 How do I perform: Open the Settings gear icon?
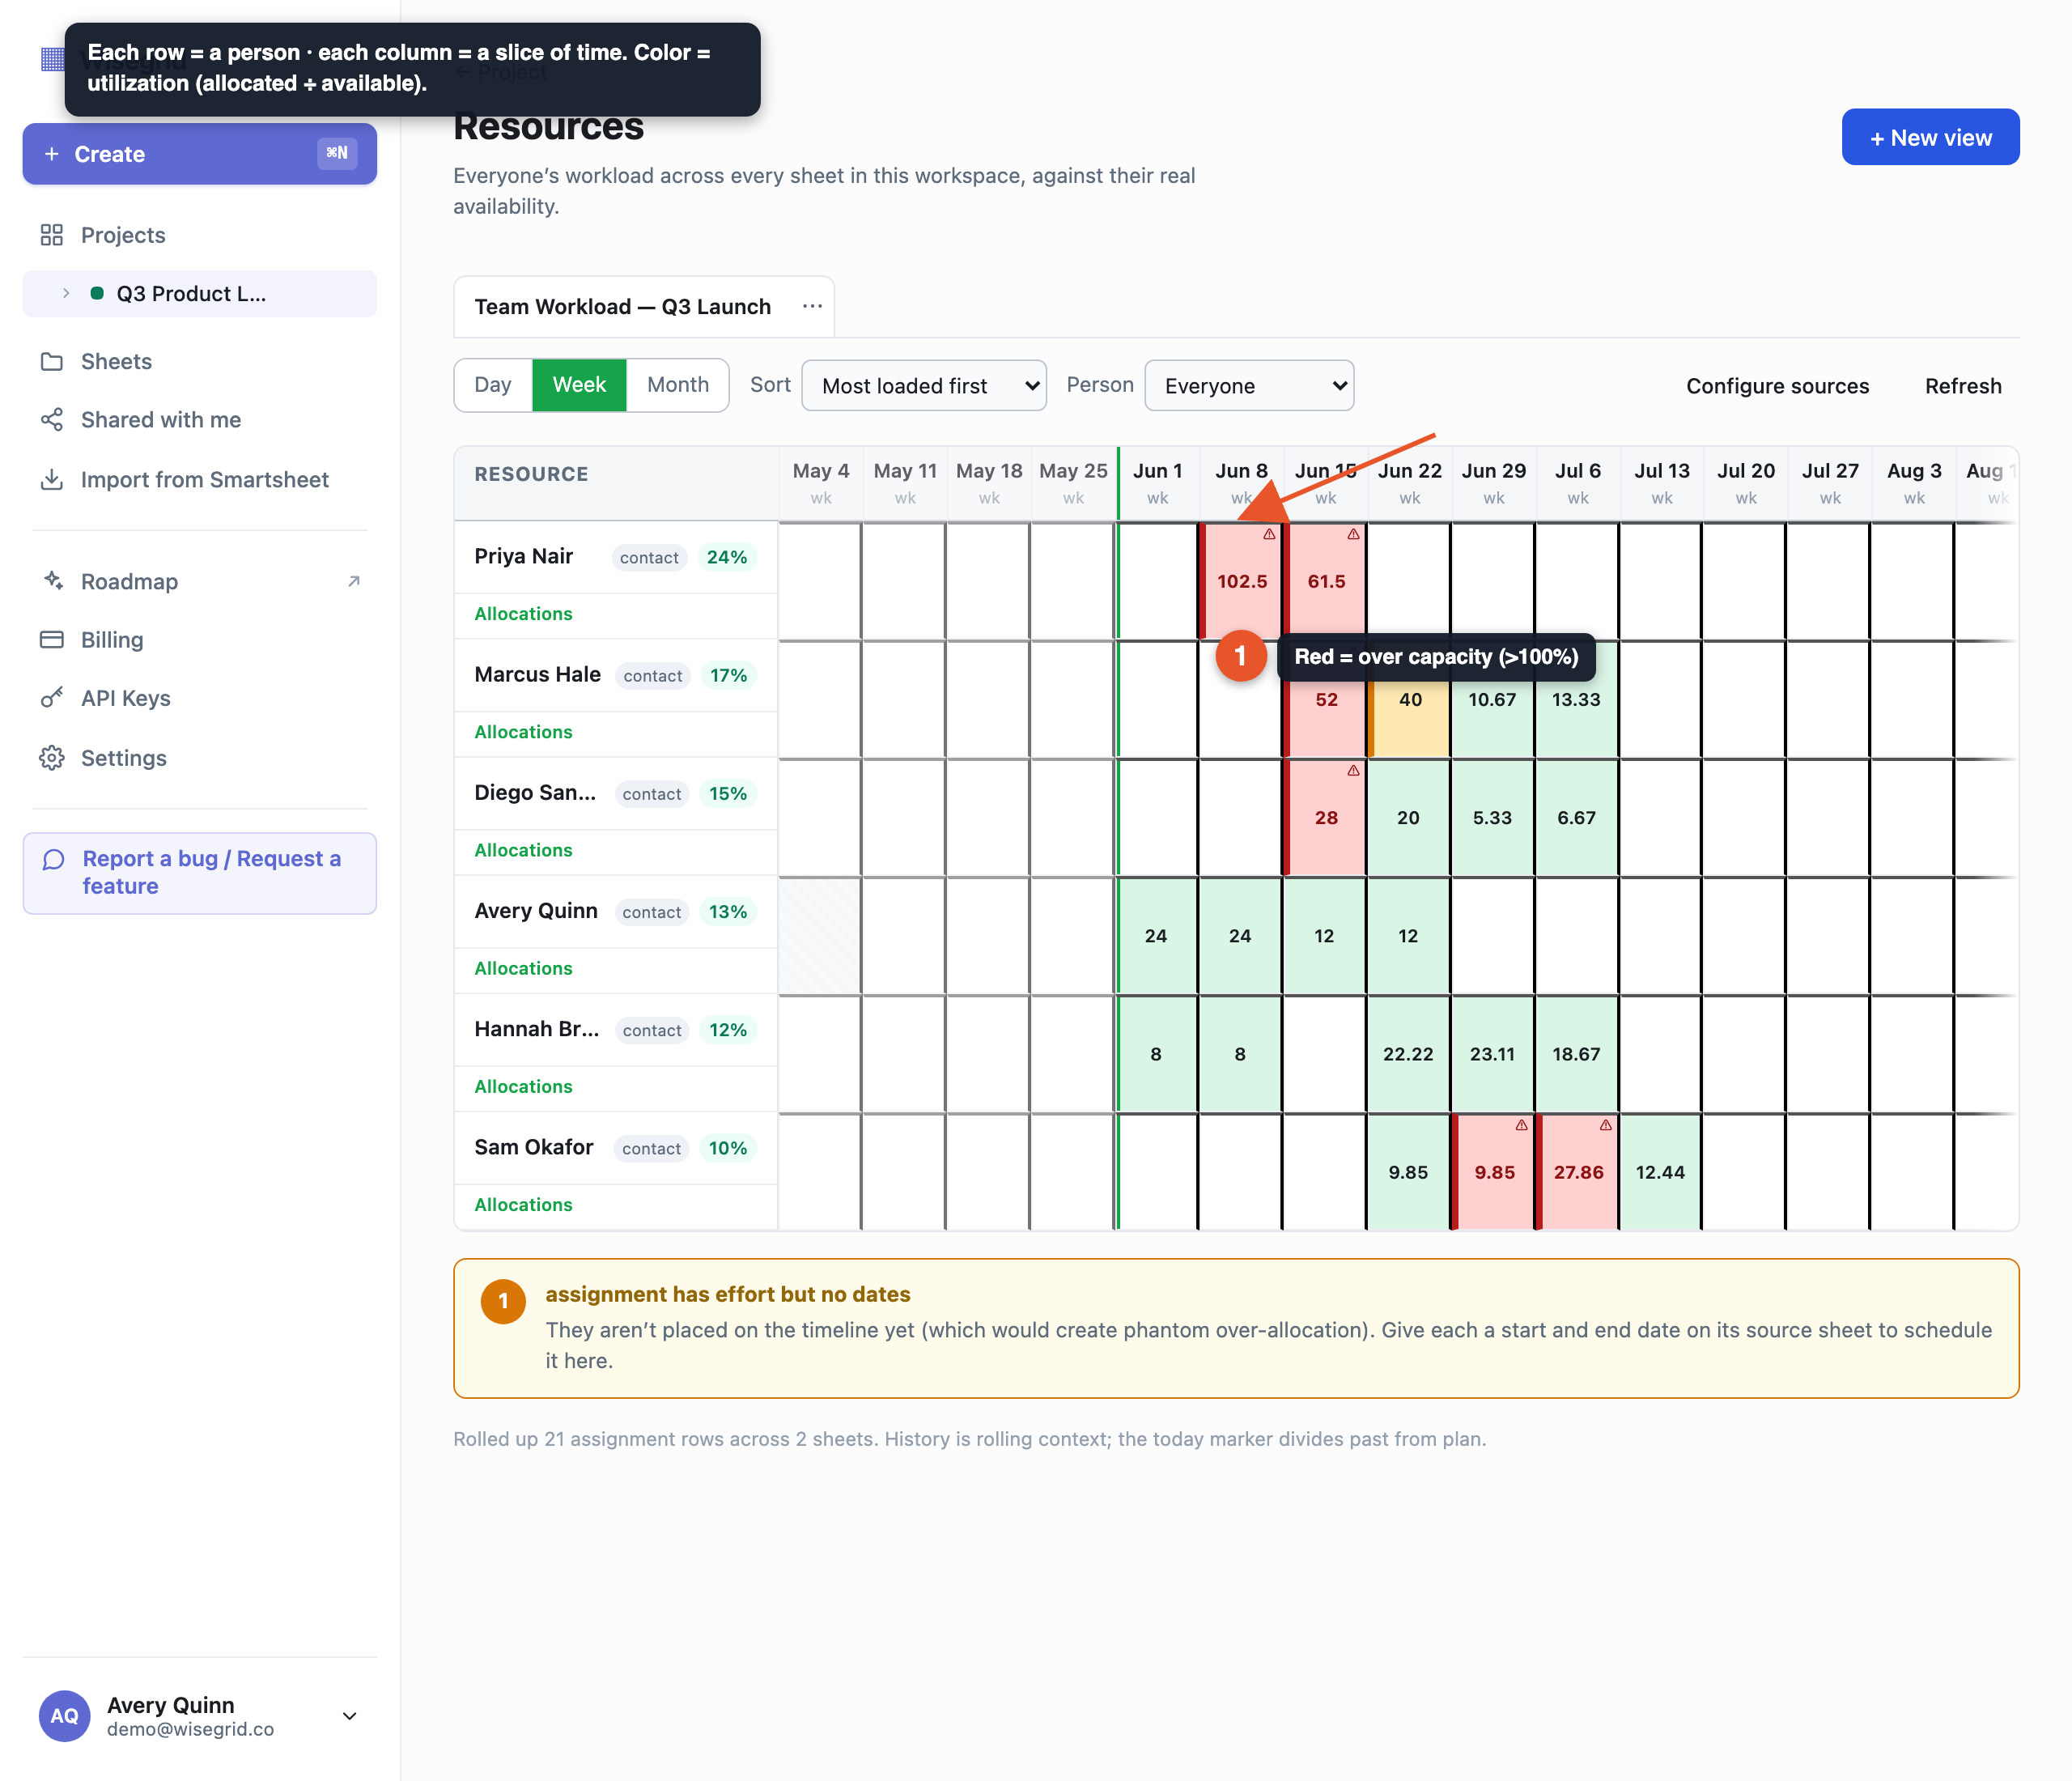[x=52, y=758]
